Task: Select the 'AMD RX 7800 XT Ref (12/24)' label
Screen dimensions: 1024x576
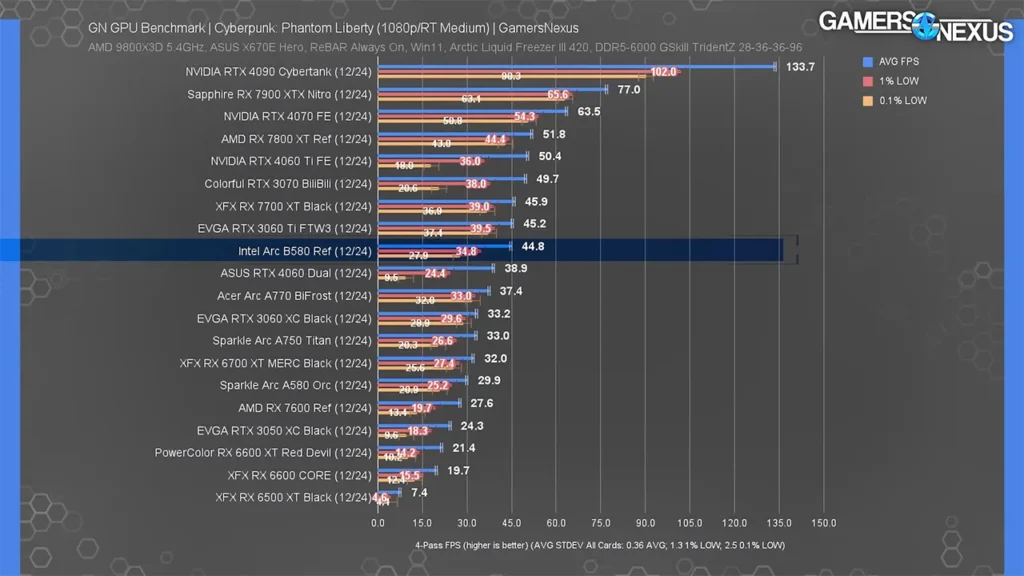Action: pyautogui.click(x=296, y=139)
